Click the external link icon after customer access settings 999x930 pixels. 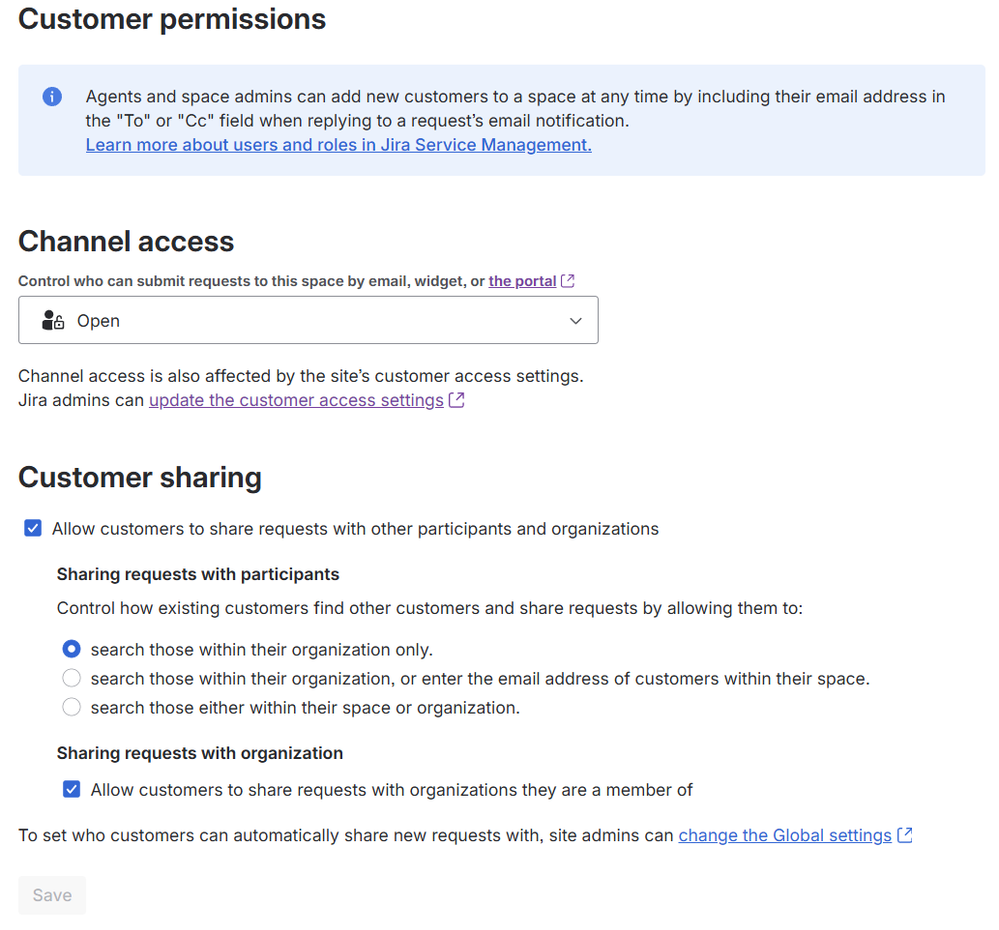pos(458,399)
